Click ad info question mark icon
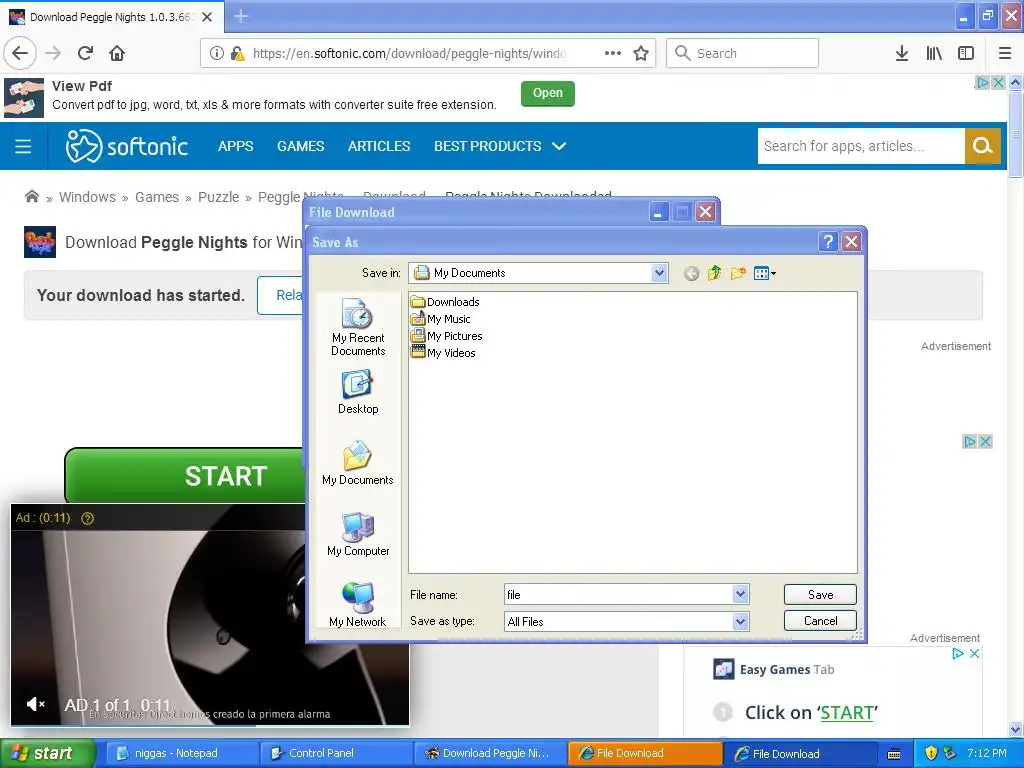 87,518
